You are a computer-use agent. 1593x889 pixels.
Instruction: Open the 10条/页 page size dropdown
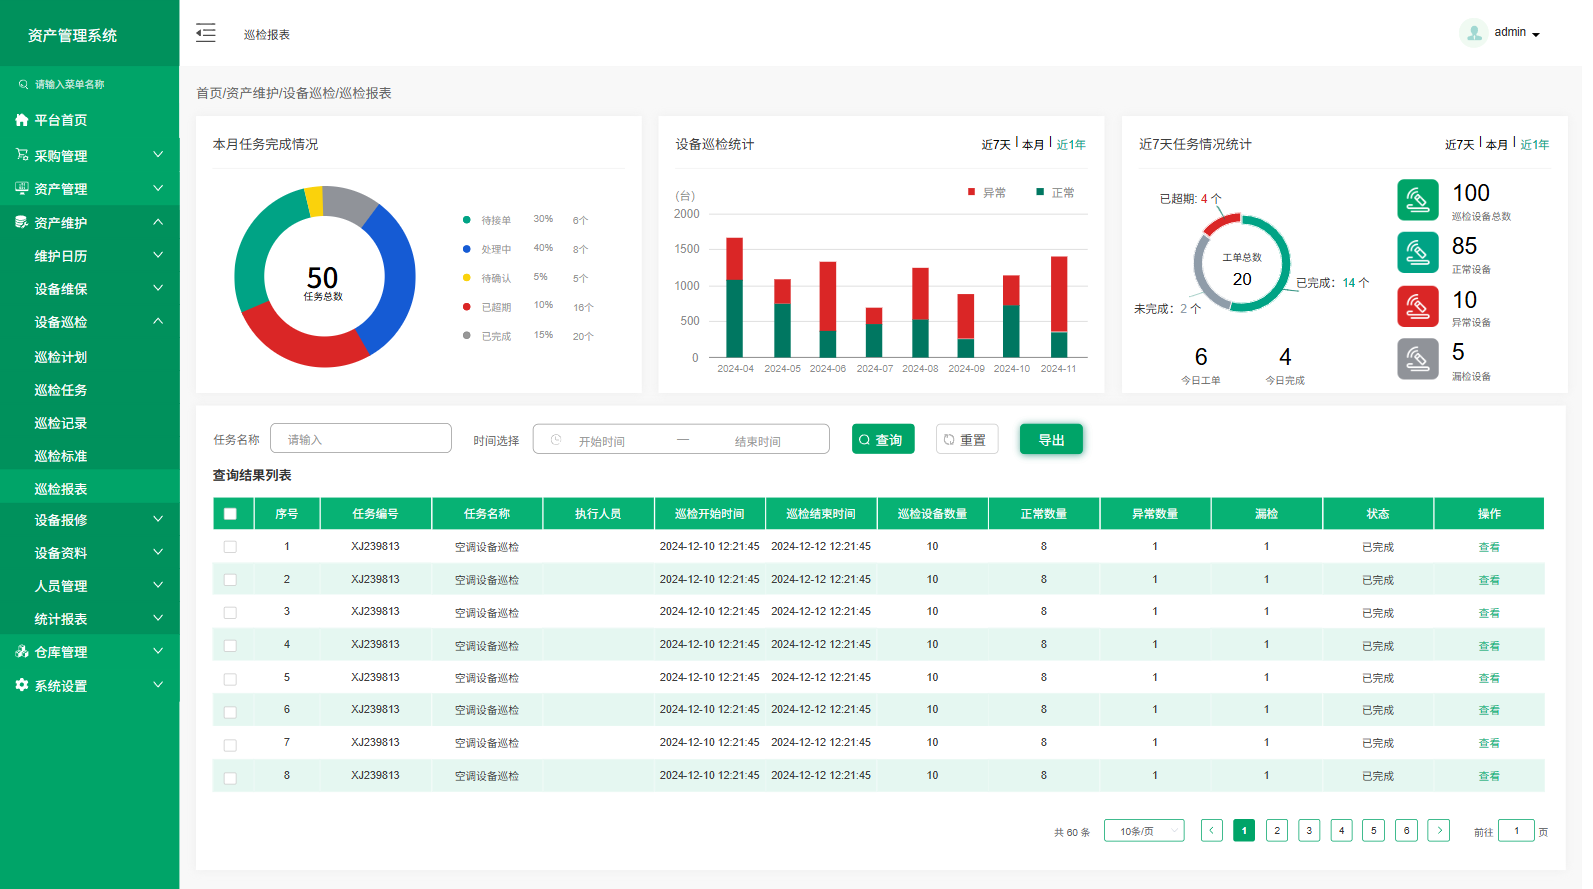click(x=1143, y=831)
